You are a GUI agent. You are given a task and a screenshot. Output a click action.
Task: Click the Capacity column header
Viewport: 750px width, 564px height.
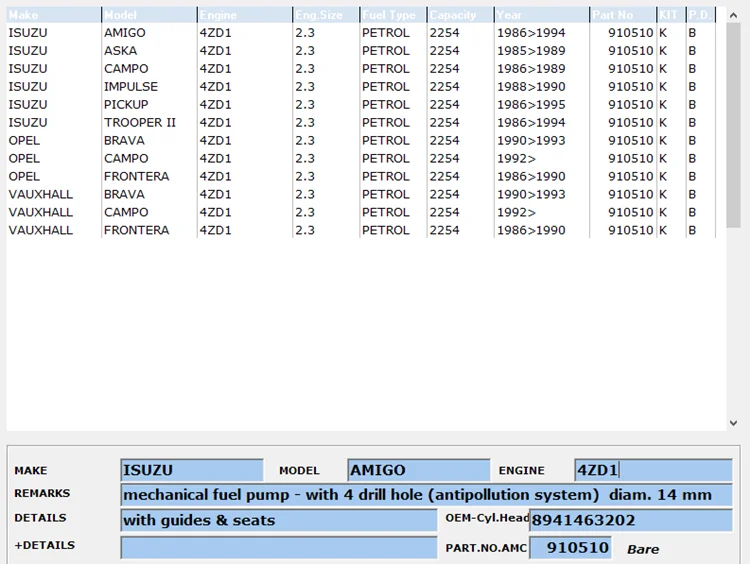tap(459, 15)
